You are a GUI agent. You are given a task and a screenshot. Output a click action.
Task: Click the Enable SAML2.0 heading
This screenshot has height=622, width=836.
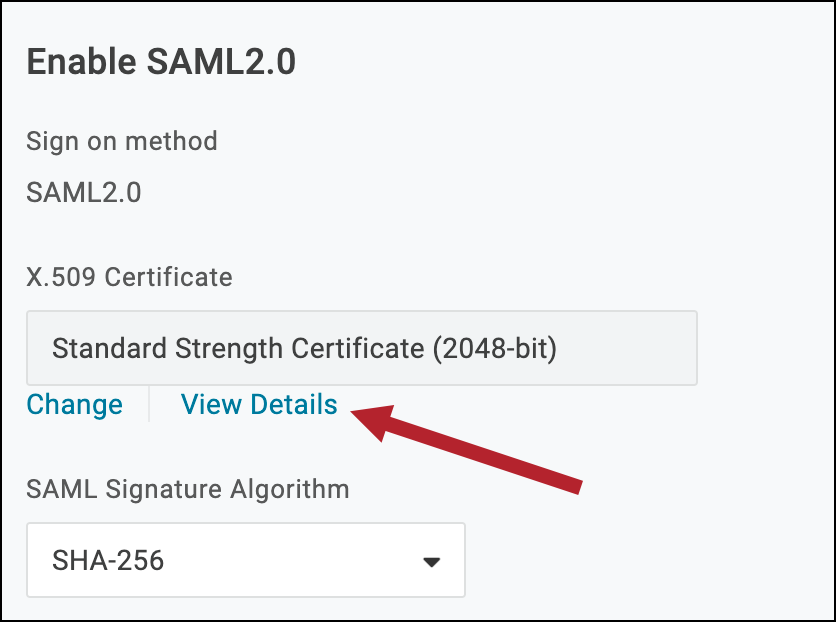point(161,62)
